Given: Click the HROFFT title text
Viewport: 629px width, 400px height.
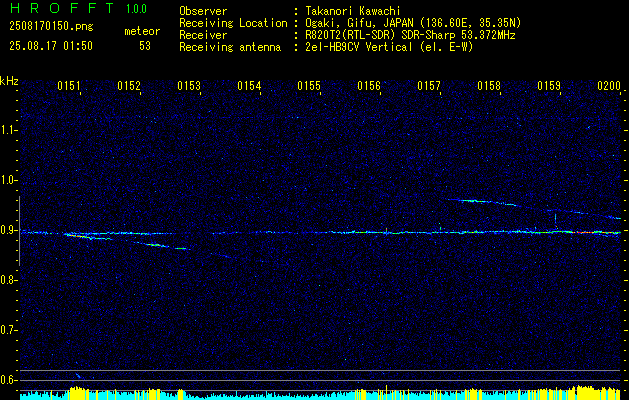Looking at the screenshot, I should [62, 8].
